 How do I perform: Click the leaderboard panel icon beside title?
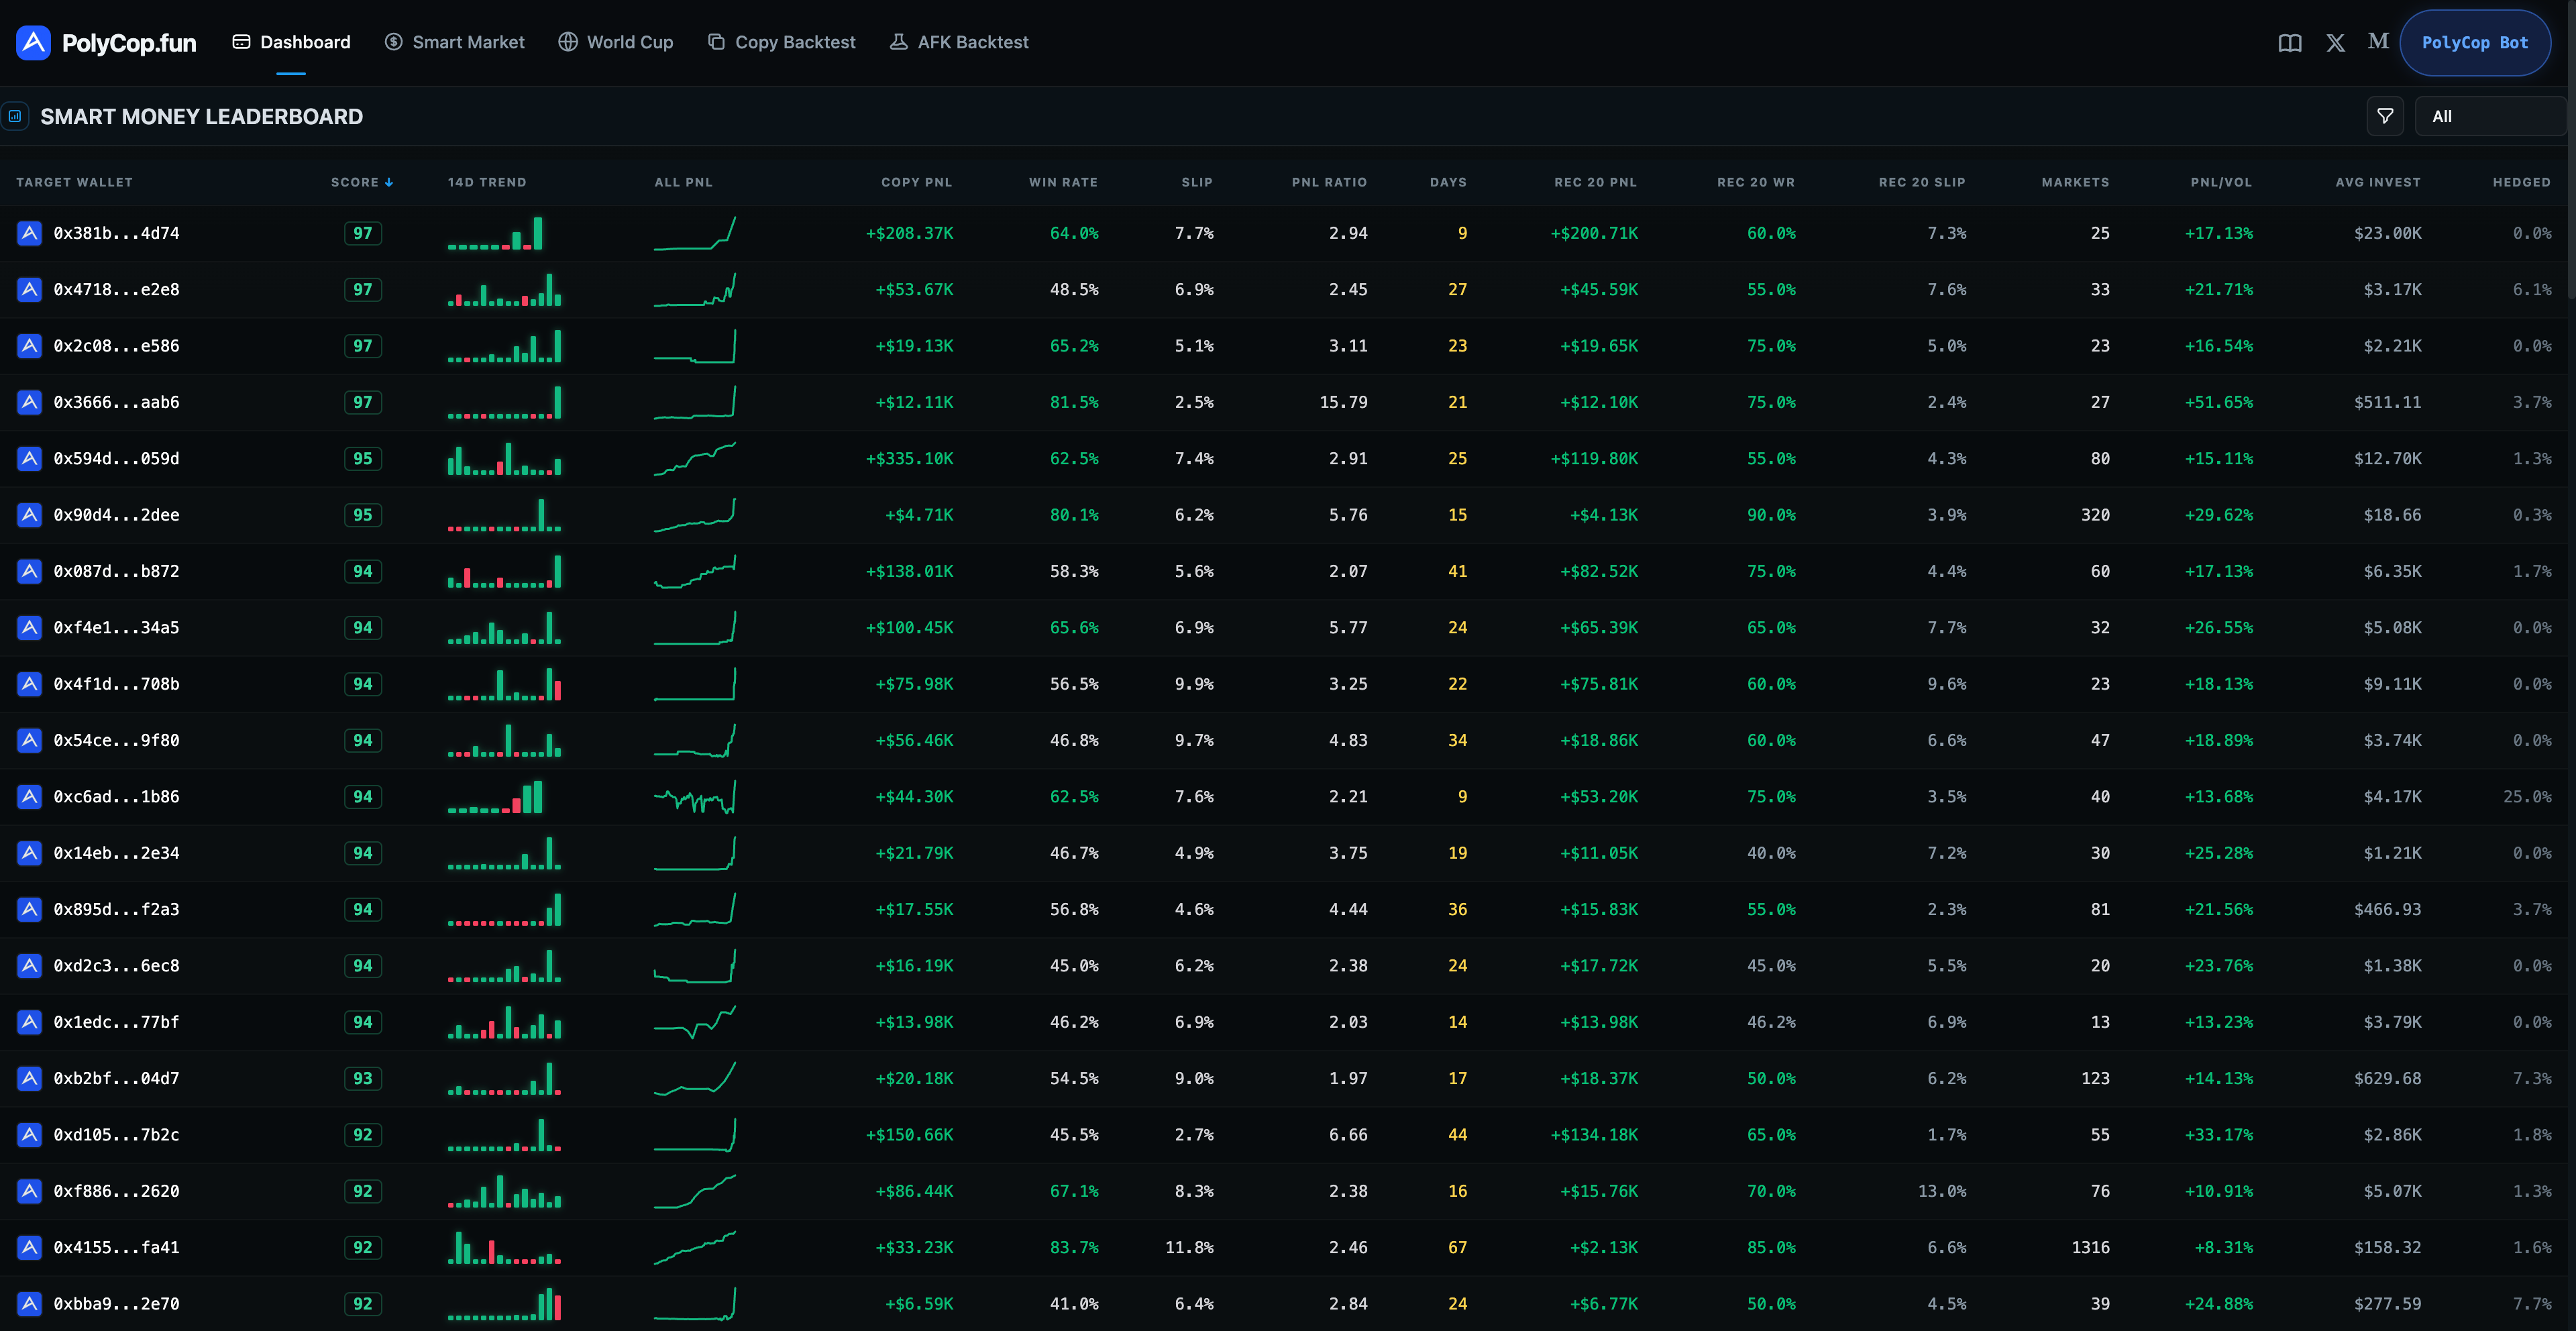point(15,116)
